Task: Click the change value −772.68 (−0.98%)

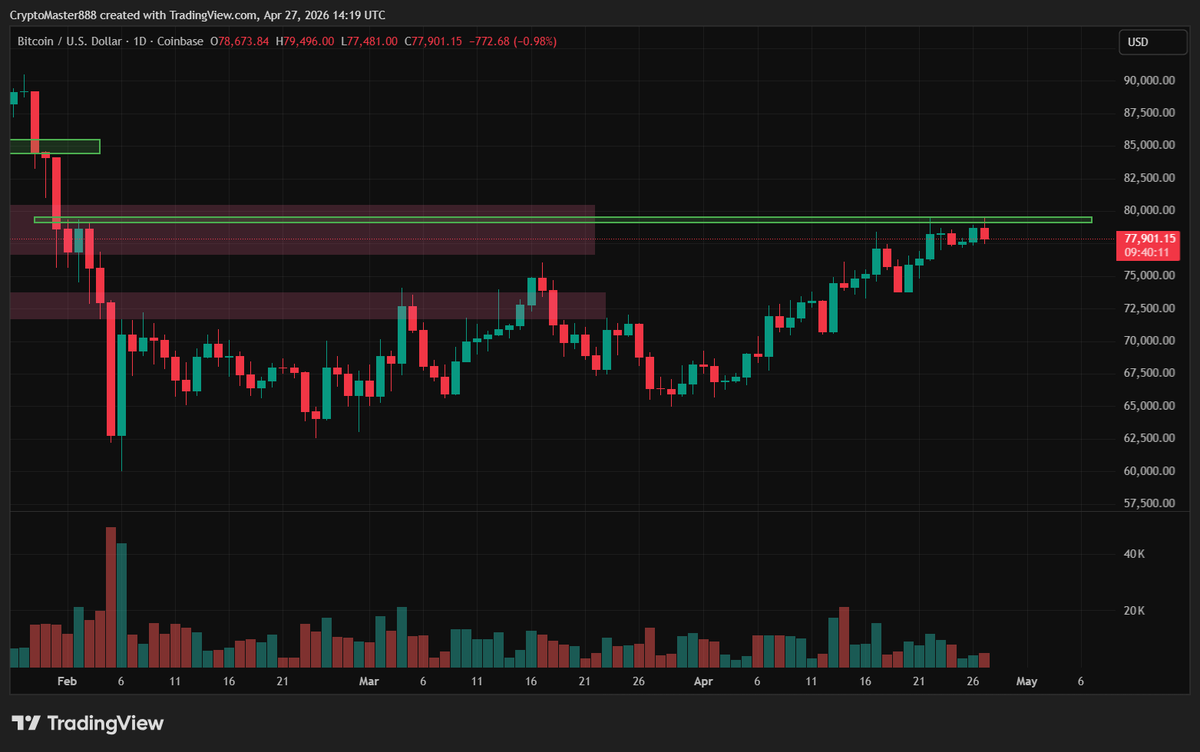Action: [514, 42]
